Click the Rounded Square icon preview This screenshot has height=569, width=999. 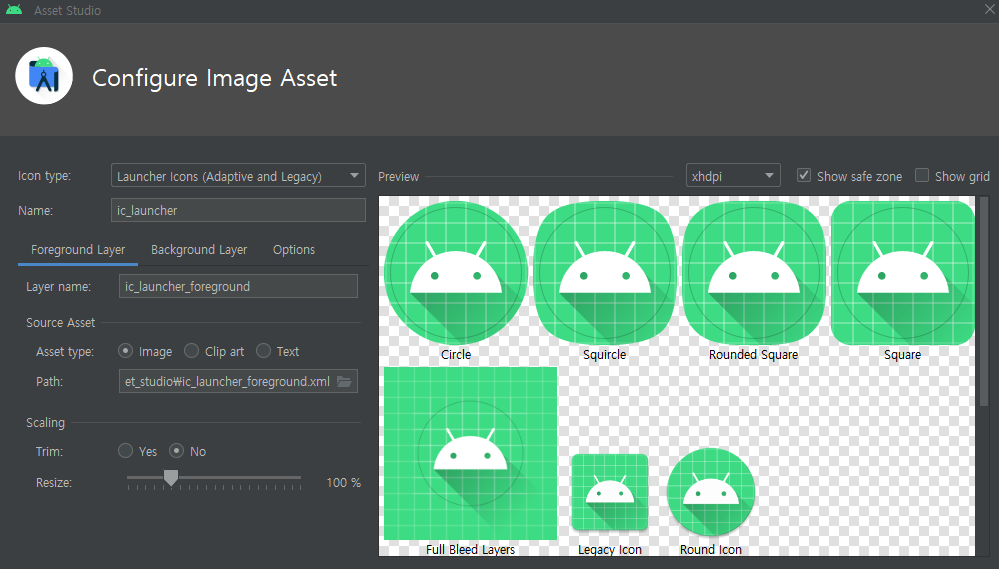point(754,273)
